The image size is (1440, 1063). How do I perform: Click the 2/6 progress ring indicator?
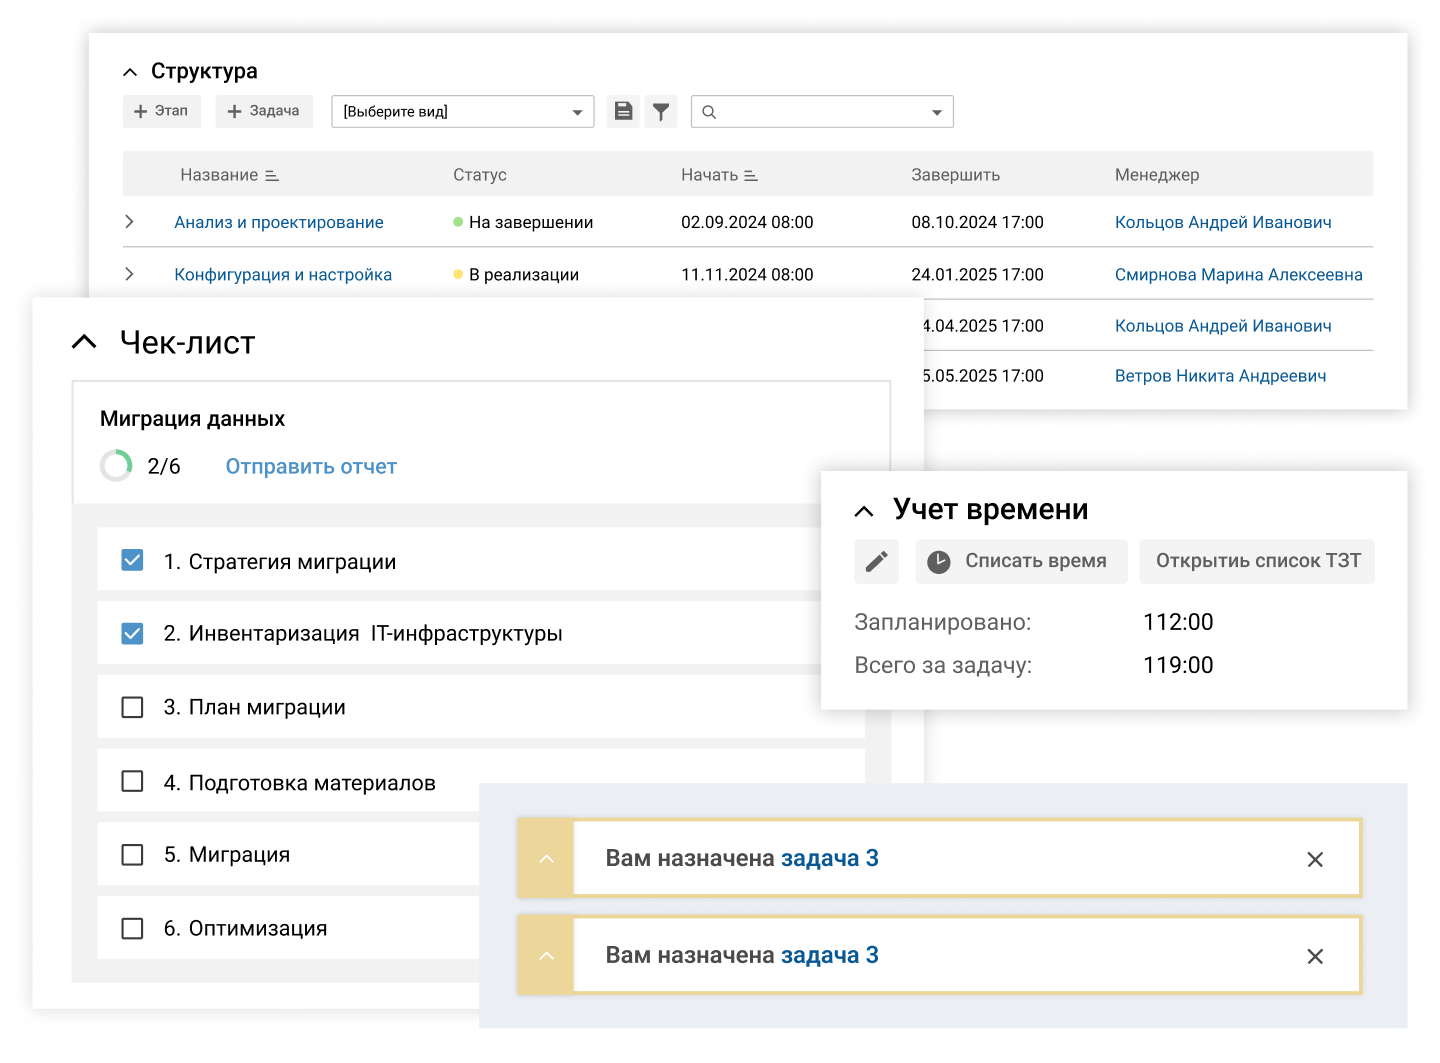point(116,465)
